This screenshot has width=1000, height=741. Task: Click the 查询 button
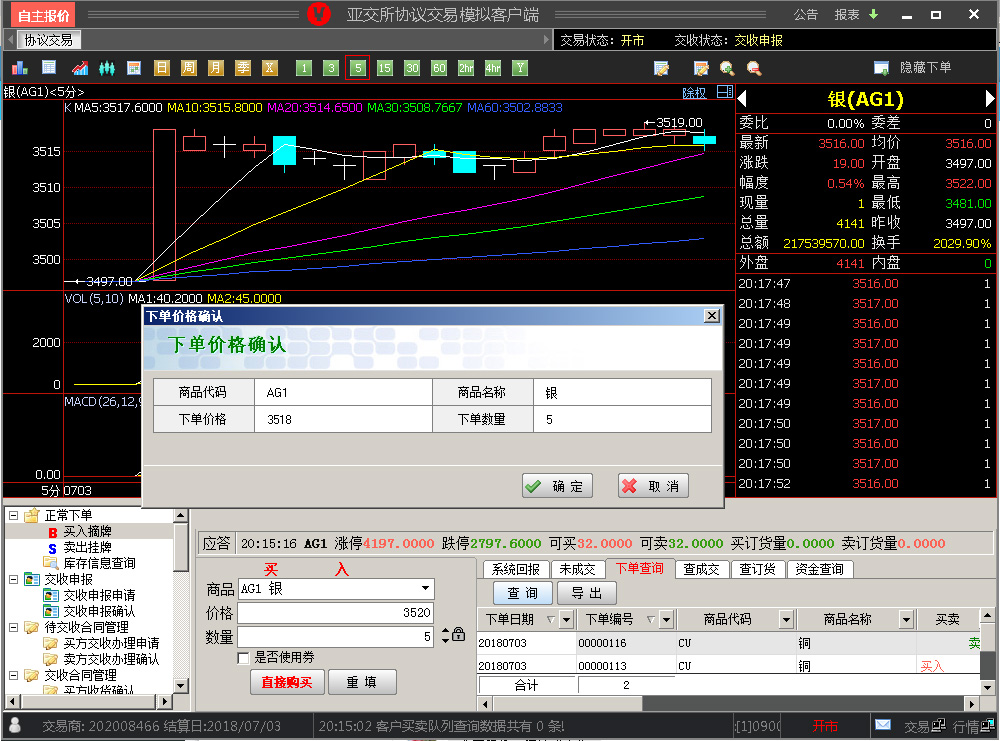[522, 593]
